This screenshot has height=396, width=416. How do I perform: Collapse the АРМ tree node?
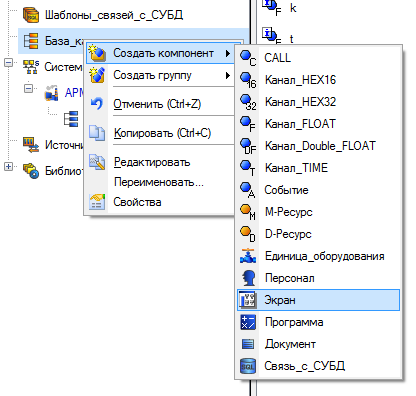pyautogui.click(x=29, y=88)
